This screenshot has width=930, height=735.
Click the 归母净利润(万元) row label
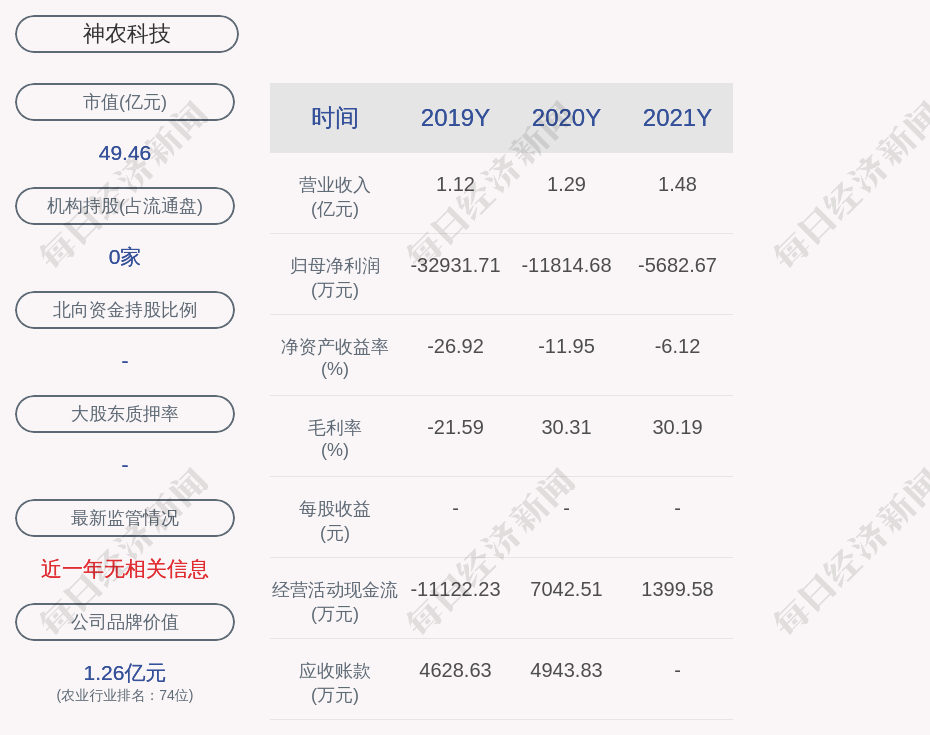click(335, 278)
